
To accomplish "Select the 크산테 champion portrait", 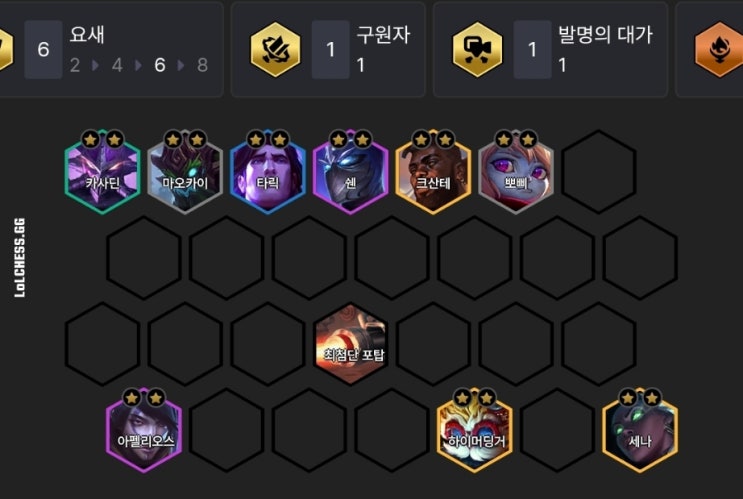I will point(433,172).
